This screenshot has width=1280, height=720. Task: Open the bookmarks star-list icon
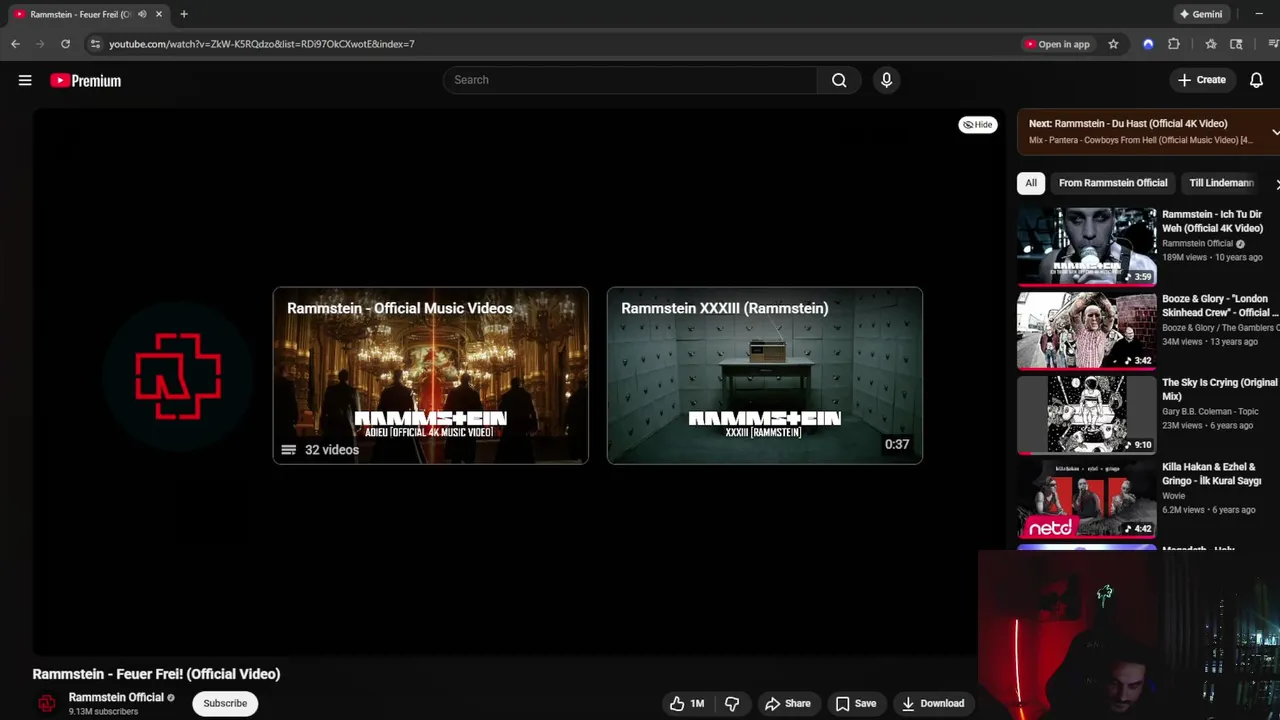(1211, 44)
